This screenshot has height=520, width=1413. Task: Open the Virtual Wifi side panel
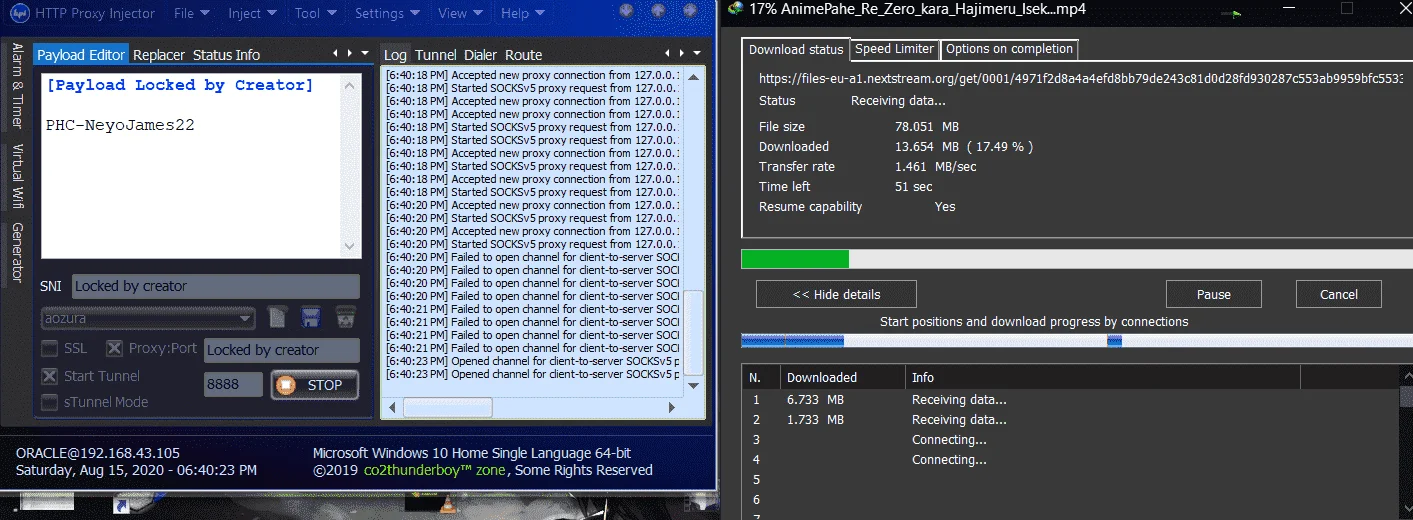17,176
